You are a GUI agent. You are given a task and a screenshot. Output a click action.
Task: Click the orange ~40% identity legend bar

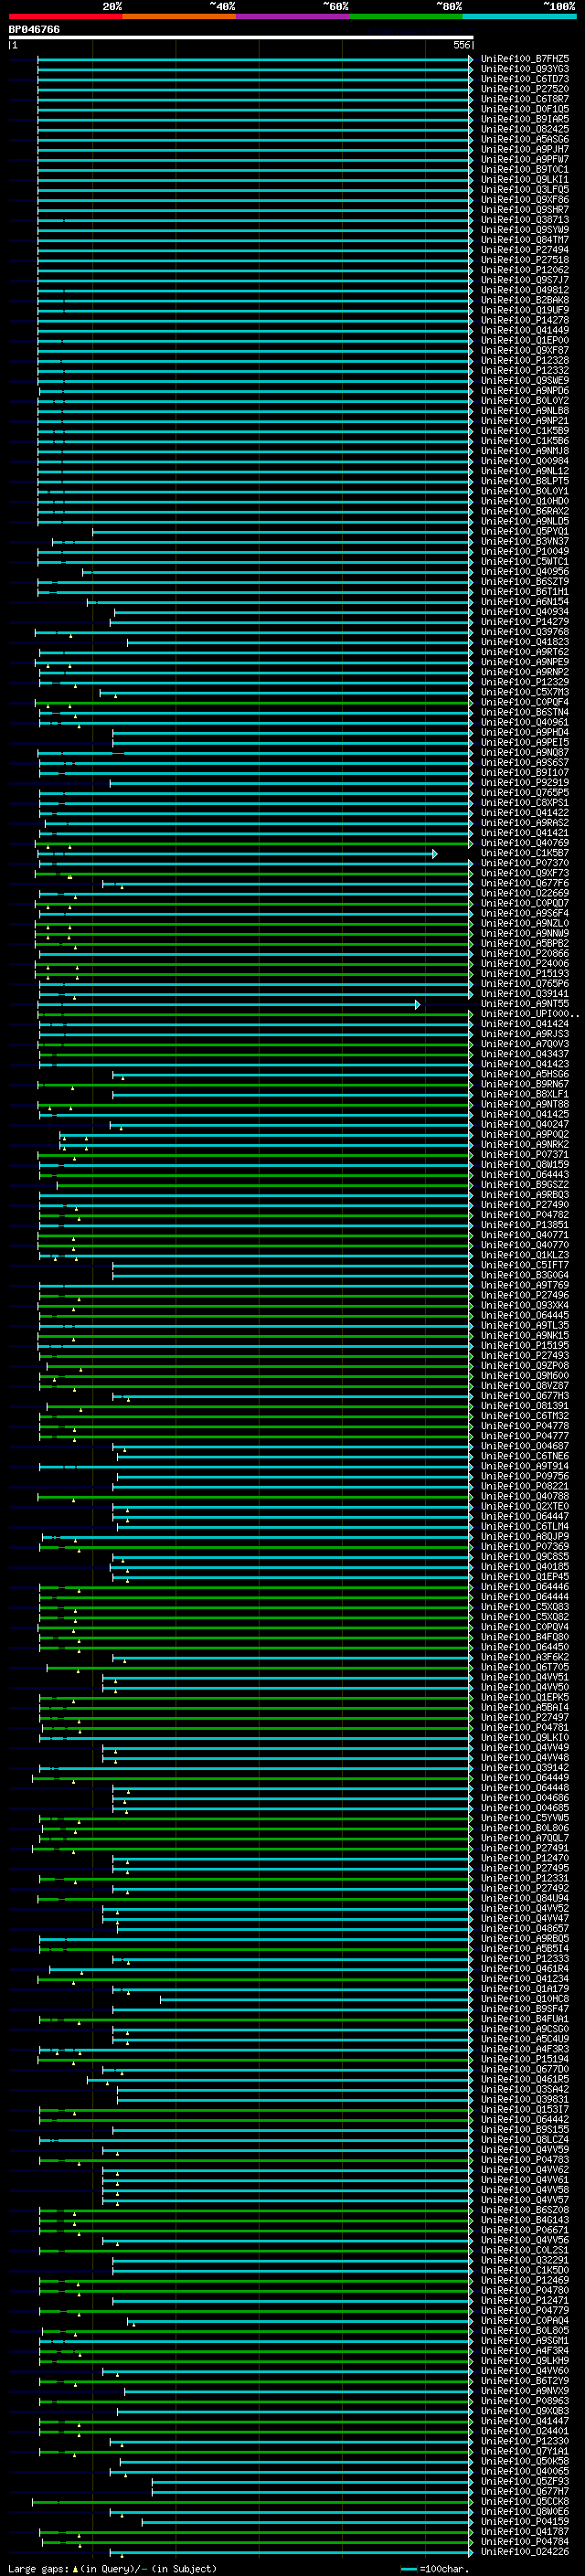pos(179,16)
